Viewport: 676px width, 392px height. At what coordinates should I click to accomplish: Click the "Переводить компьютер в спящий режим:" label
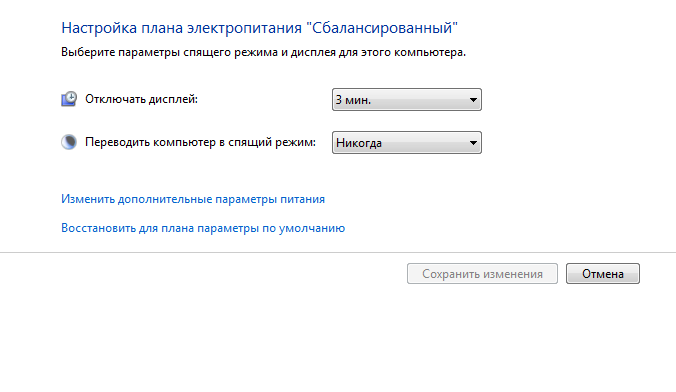pos(200,142)
